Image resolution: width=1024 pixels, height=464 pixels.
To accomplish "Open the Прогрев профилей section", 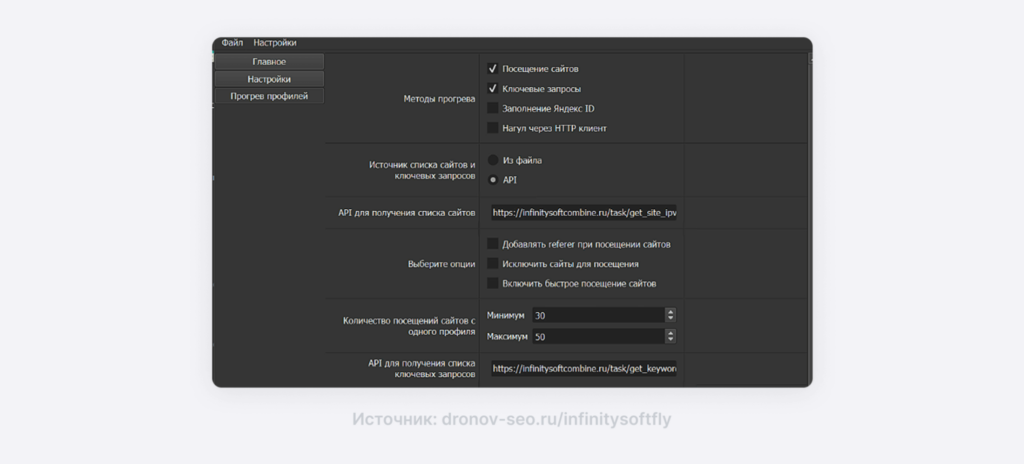I will click(269, 96).
